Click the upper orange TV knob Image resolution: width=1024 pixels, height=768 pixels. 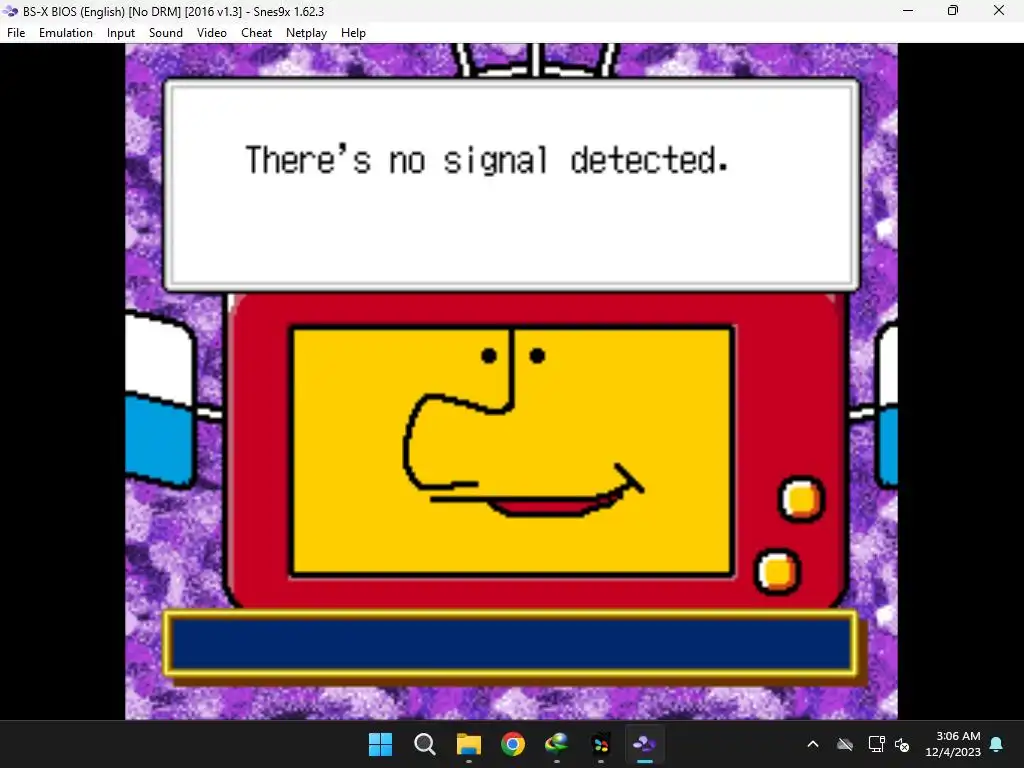pyautogui.click(x=802, y=500)
